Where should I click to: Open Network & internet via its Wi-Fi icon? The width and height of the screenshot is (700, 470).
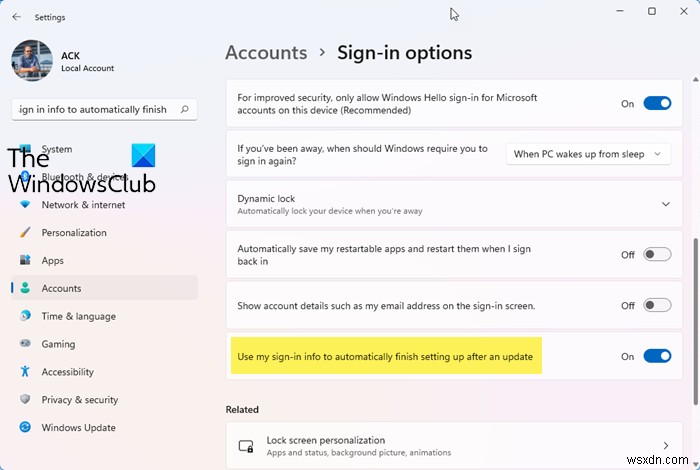pos(25,204)
